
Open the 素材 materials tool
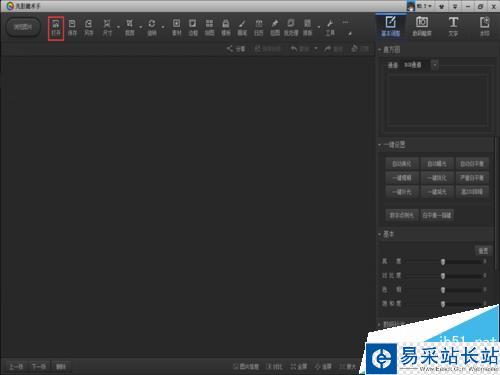click(176, 28)
